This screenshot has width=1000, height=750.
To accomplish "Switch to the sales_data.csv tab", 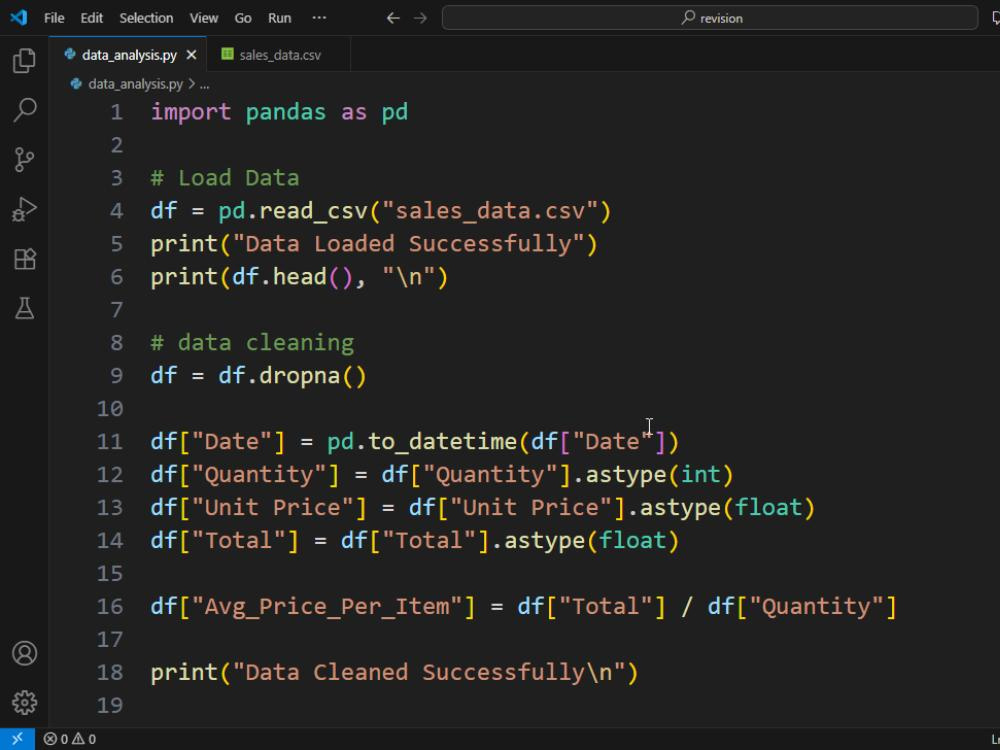I will pyautogui.click(x=278, y=55).
